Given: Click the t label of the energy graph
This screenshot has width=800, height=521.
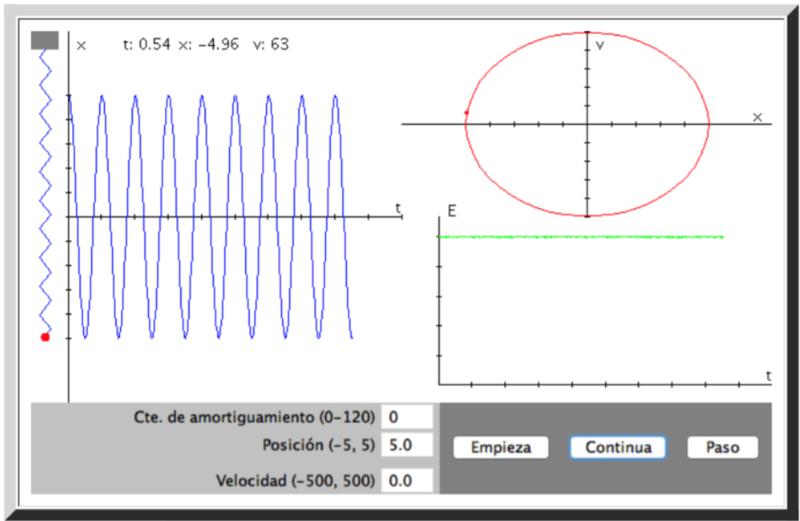Looking at the screenshot, I should click(x=768, y=375).
